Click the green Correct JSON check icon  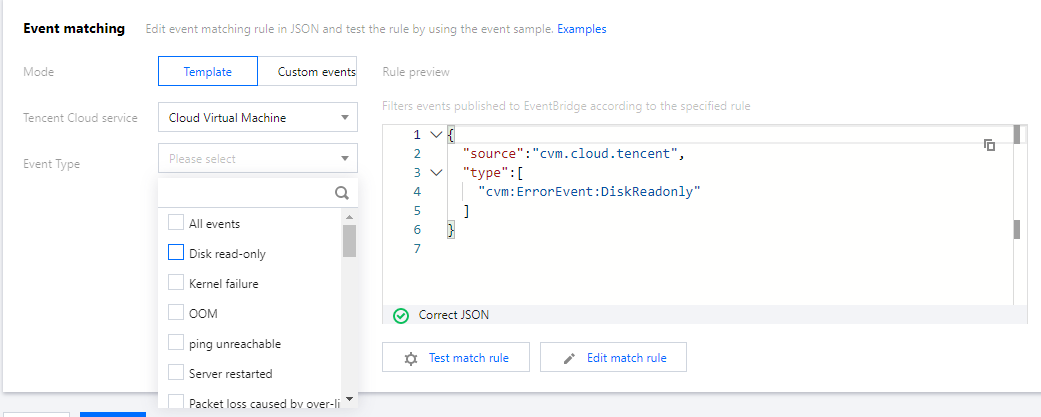(401, 315)
